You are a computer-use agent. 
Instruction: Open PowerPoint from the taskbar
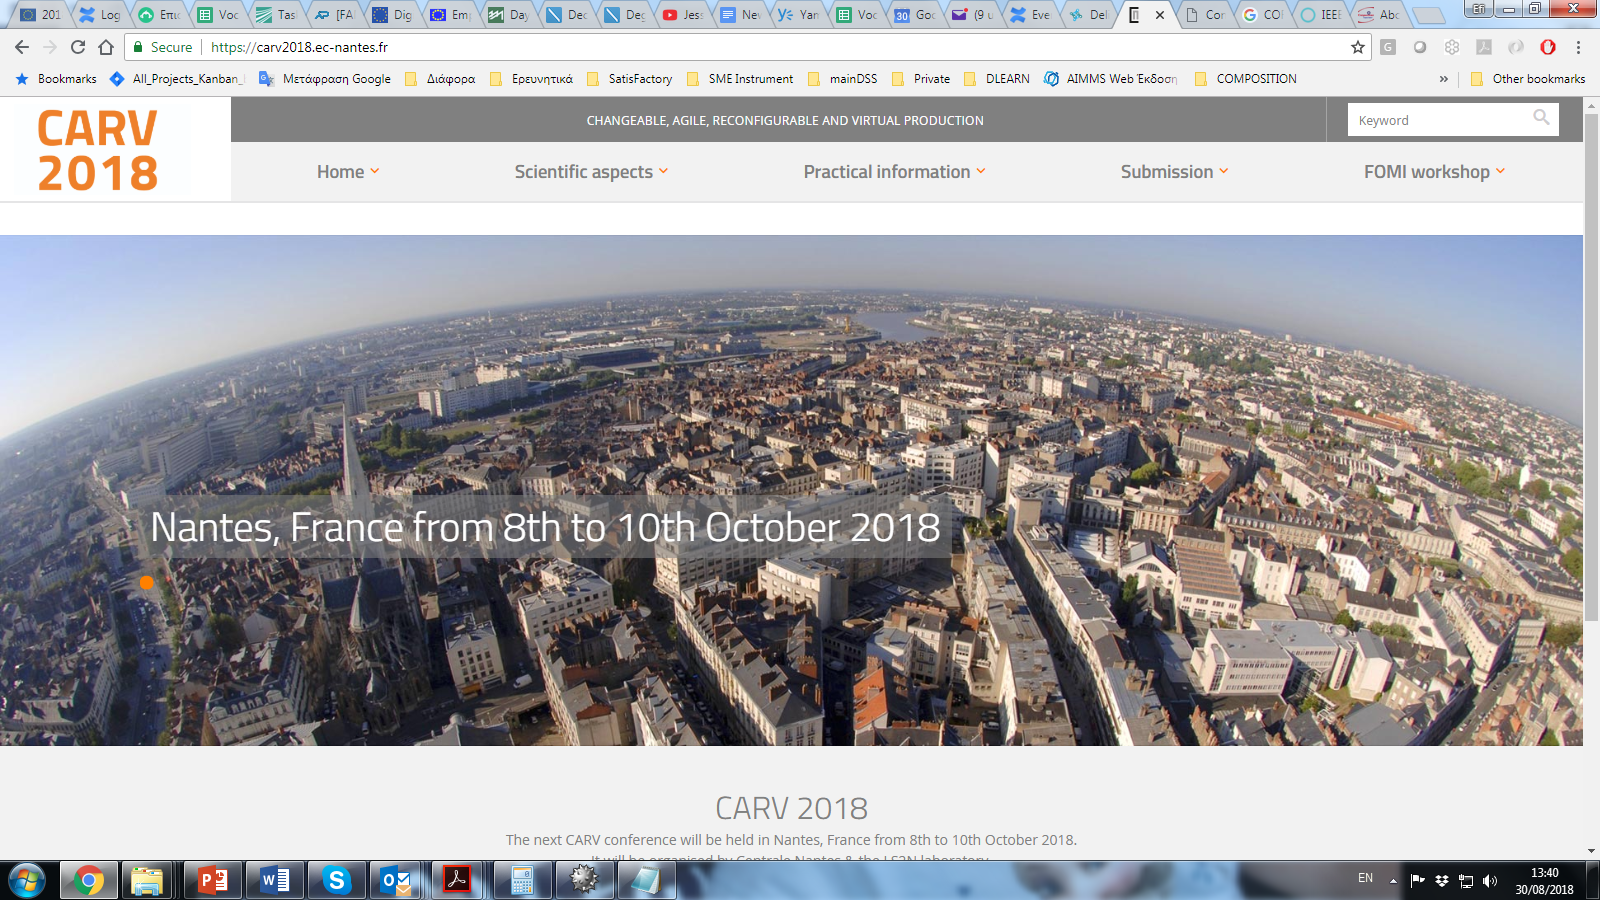tap(213, 881)
